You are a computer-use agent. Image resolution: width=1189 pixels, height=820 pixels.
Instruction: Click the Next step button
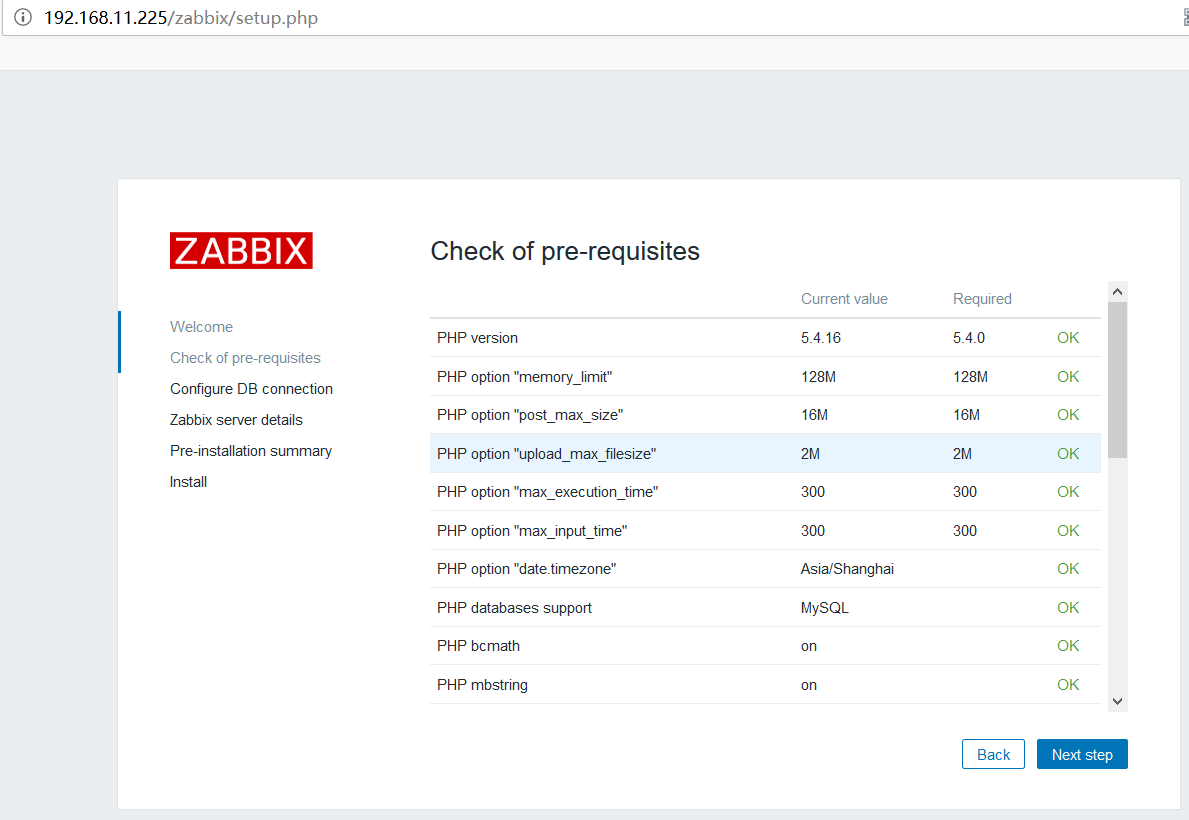point(1081,755)
